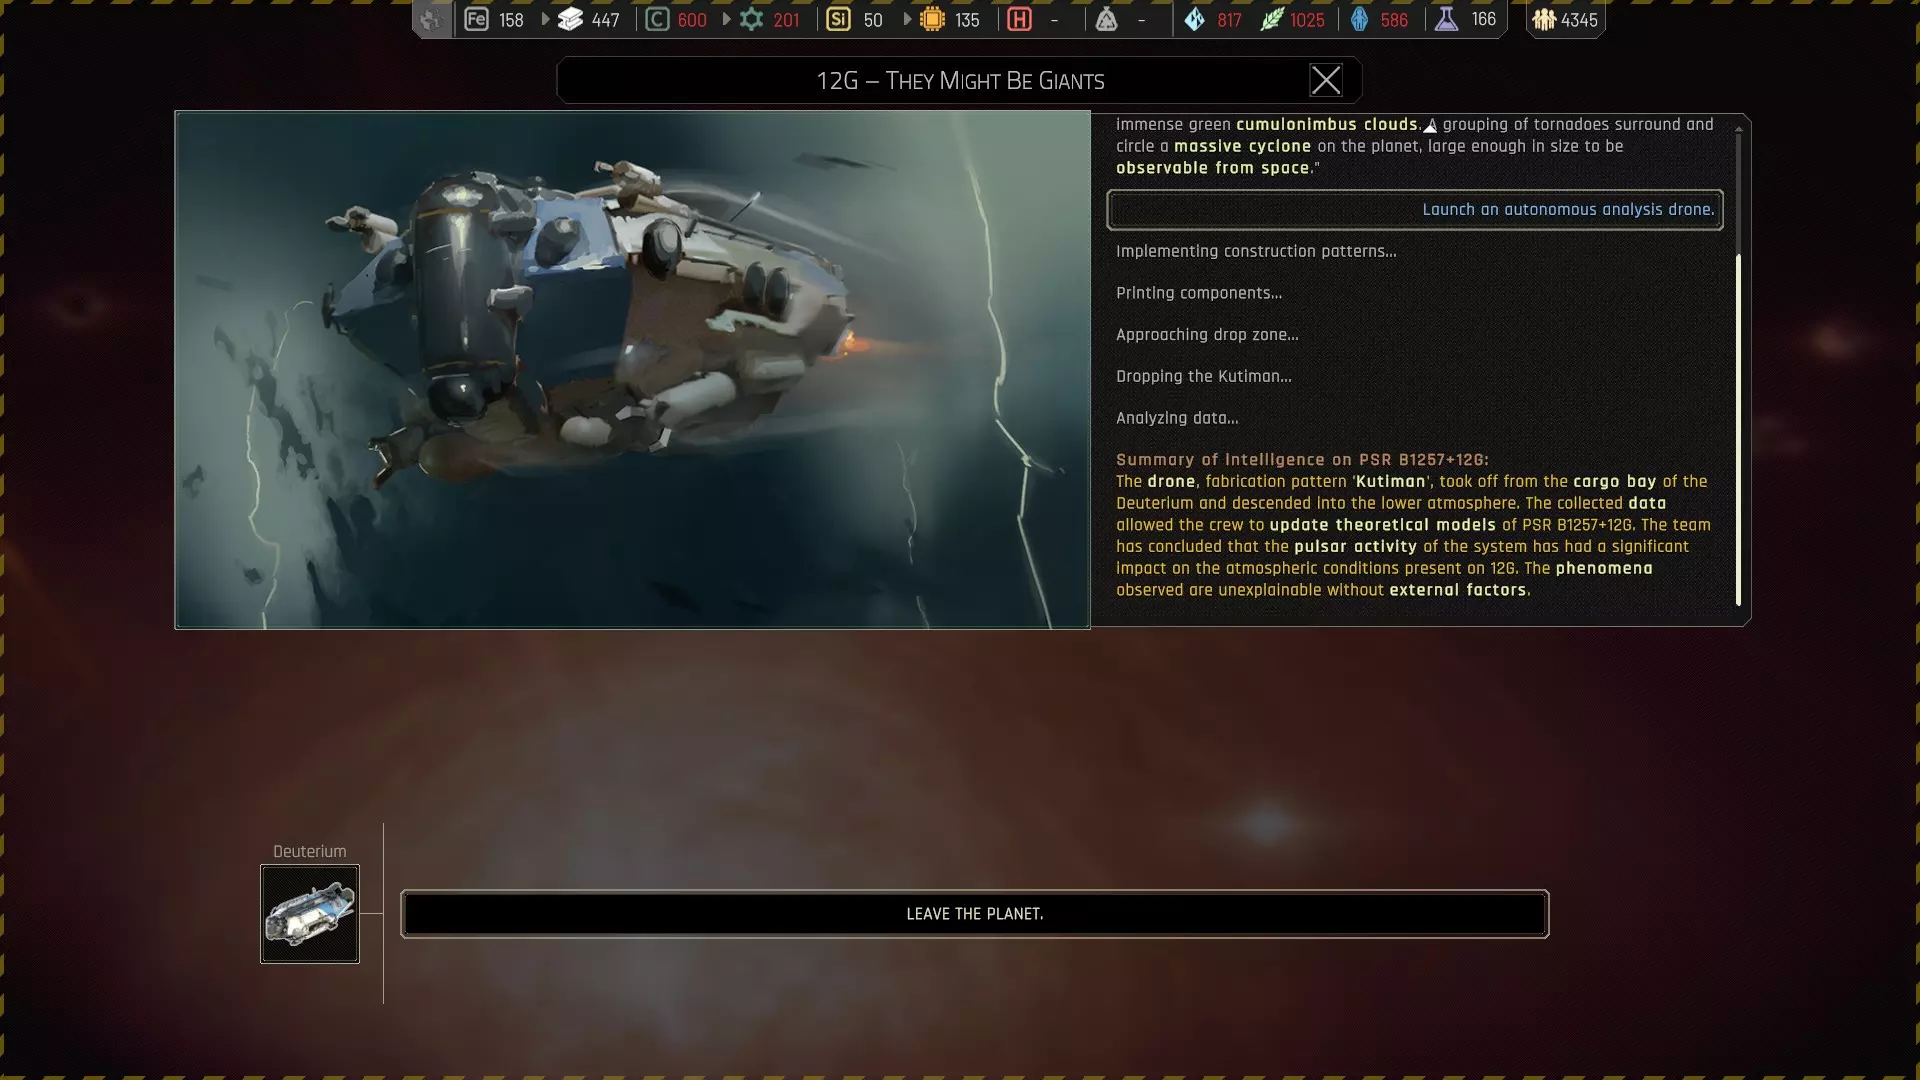Image resolution: width=1920 pixels, height=1080 pixels.
Task: Click the blue oxygen resource icon
Action: [1359, 19]
